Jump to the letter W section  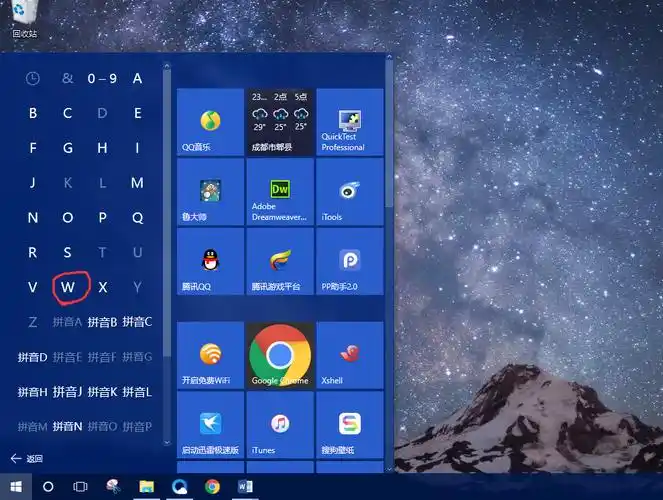pos(68,287)
